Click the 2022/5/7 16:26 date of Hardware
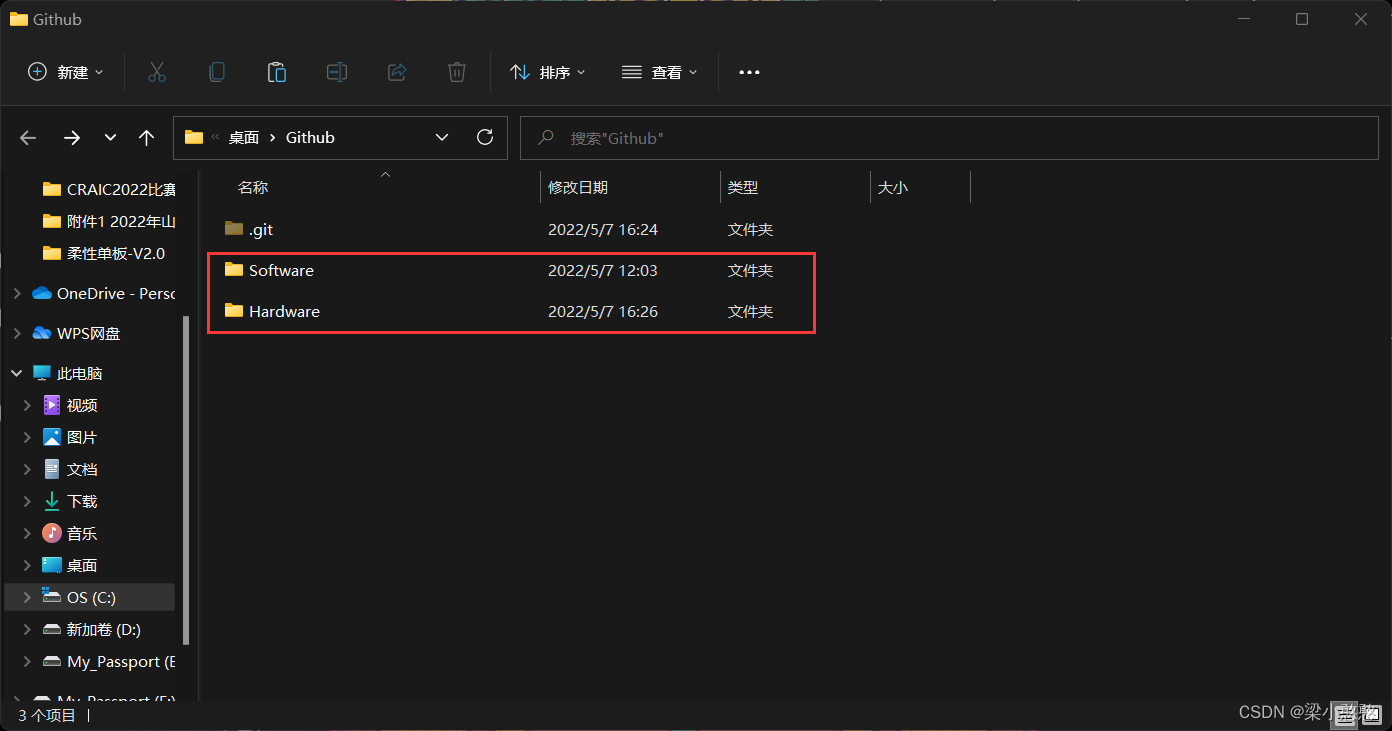The image size is (1392, 731). pos(603,311)
